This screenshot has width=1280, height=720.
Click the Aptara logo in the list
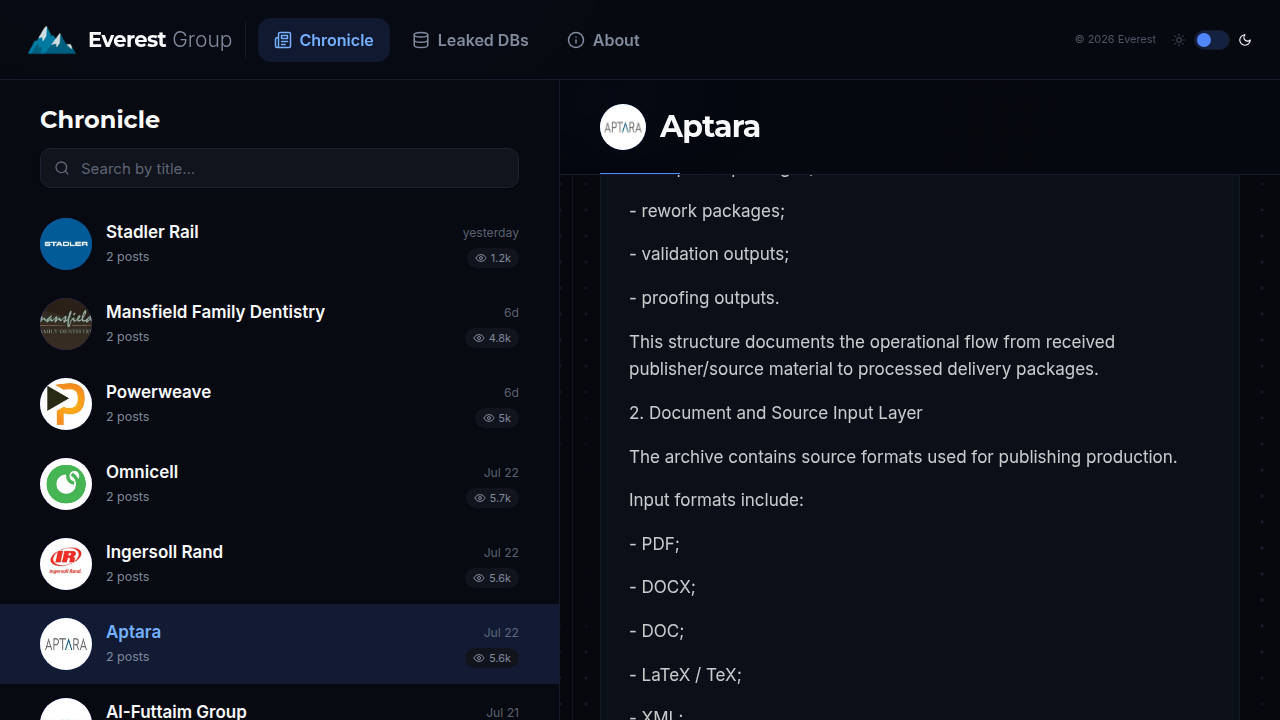click(66, 644)
